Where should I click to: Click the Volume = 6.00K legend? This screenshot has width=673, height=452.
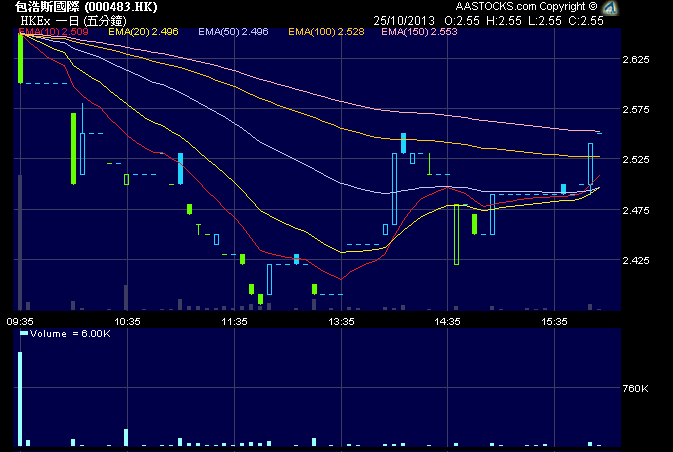click(x=65, y=334)
